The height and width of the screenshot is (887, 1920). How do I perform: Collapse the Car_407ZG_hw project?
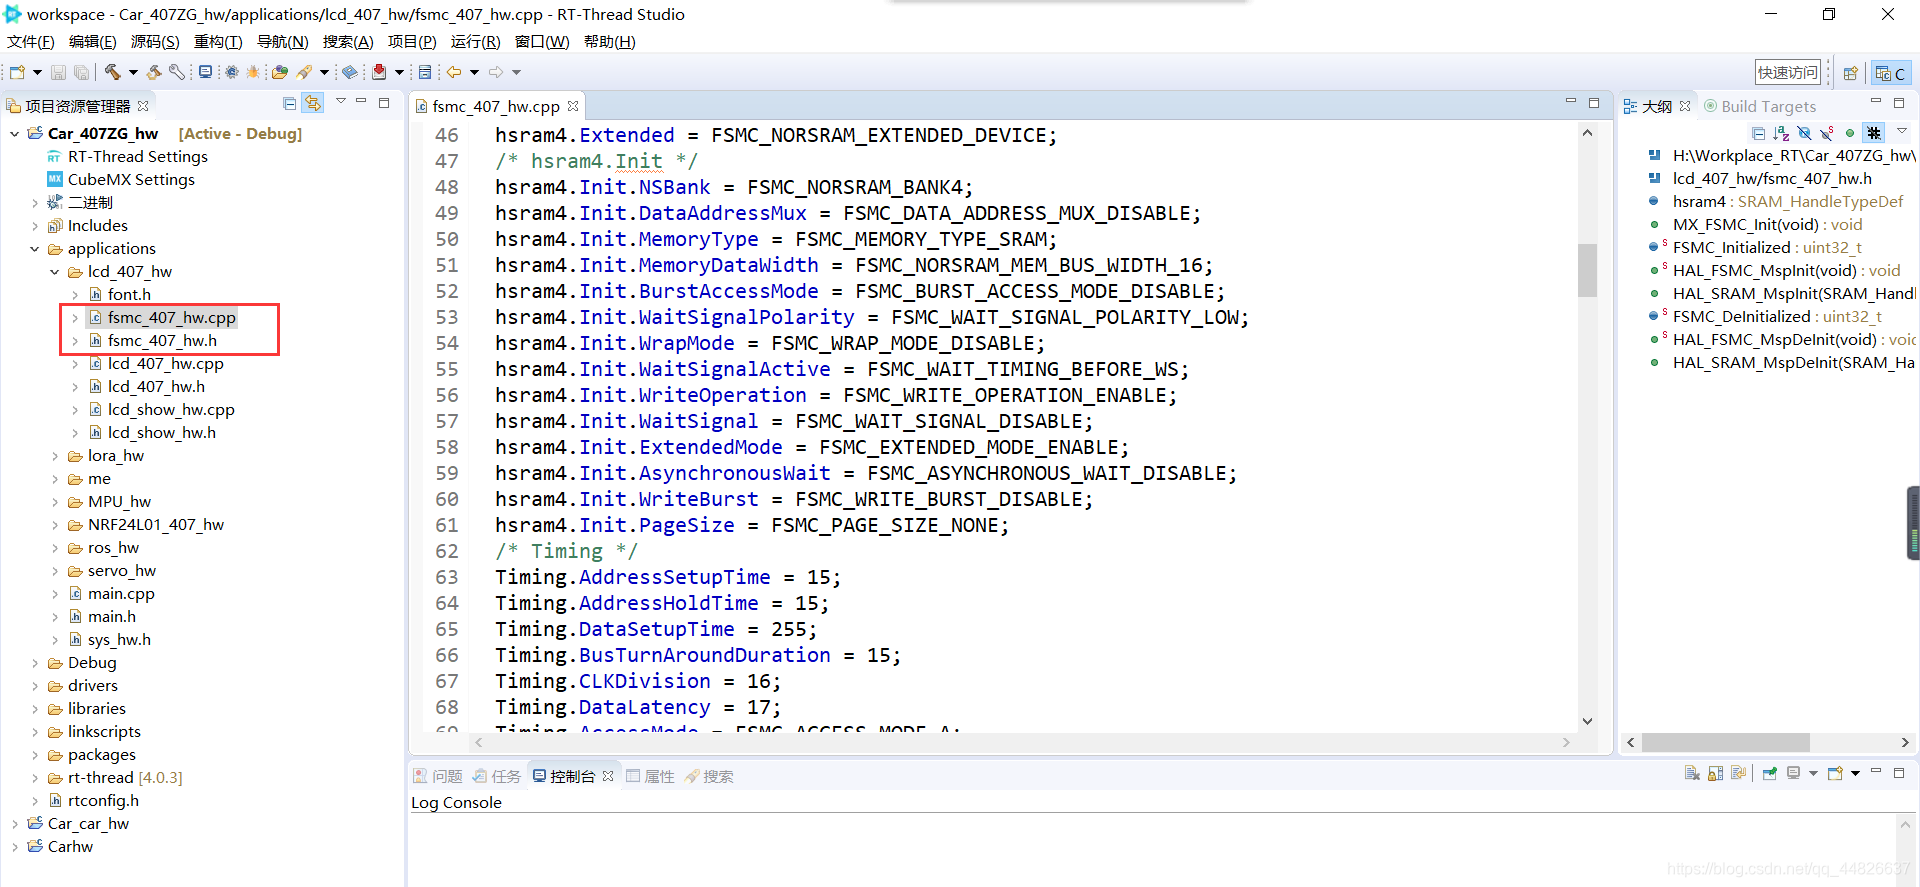[x=15, y=134]
